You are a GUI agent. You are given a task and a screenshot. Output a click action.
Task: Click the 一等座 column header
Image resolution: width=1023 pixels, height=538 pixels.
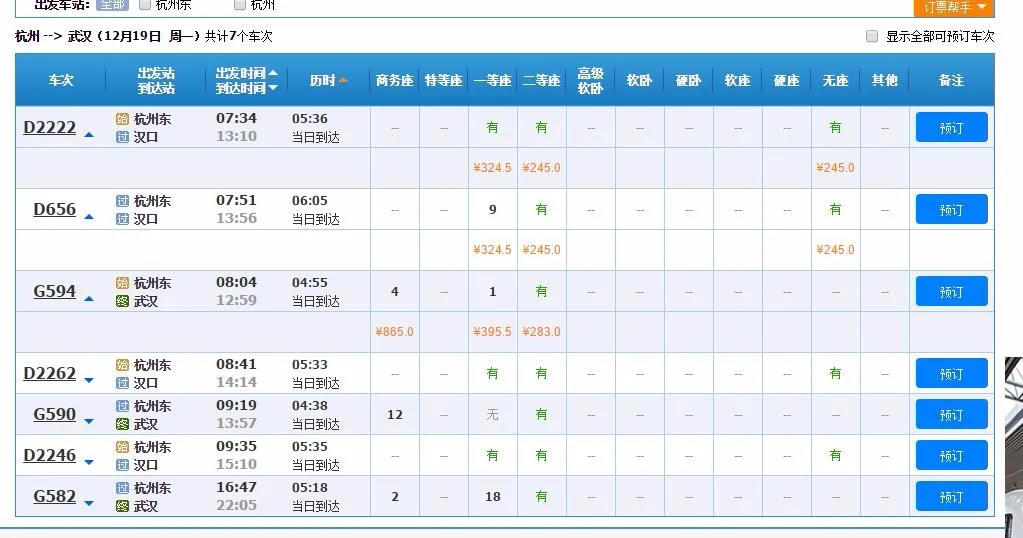(x=493, y=80)
